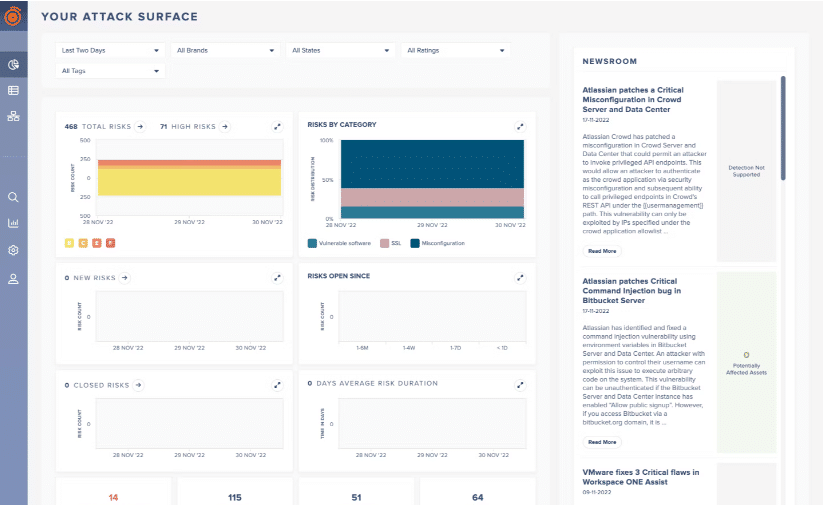823x505 pixels.
Task: Open the bar chart reports sidebar icon
Action: pyautogui.click(x=14, y=224)
